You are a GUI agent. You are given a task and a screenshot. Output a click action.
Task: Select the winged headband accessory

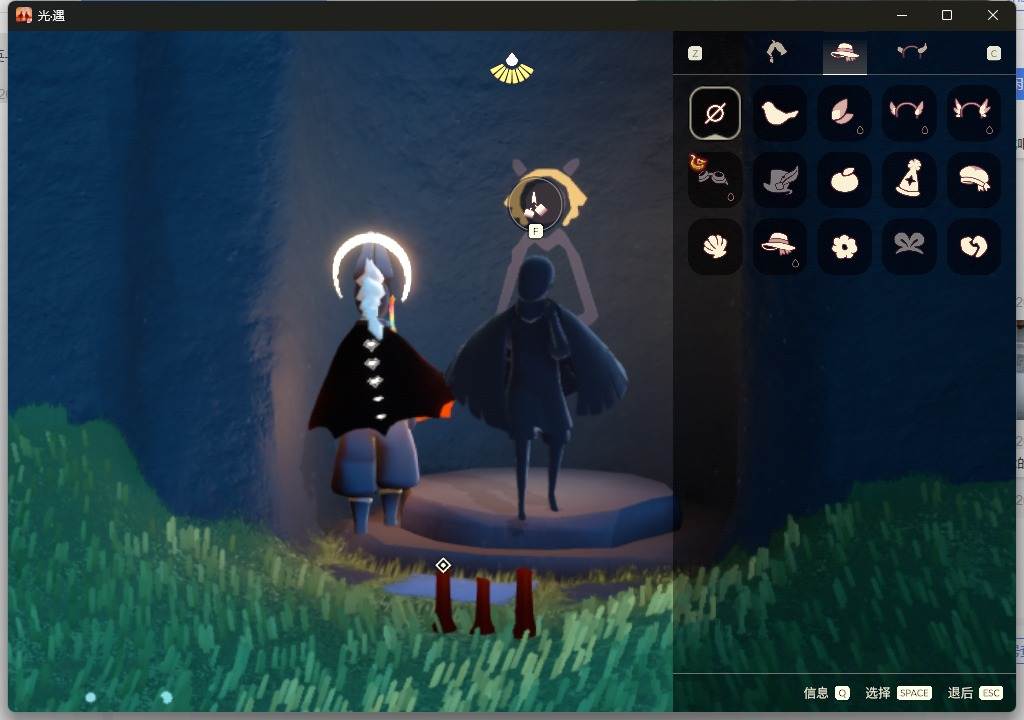(973, 113)
